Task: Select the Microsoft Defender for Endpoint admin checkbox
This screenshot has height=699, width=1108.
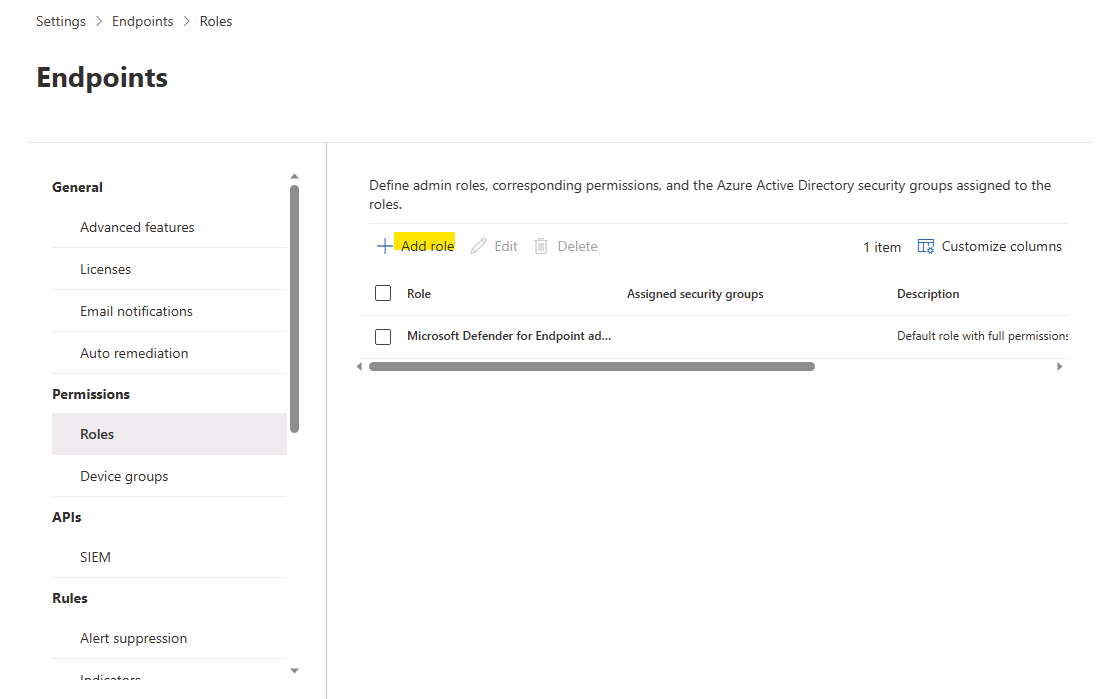Action: click(383, 336)
